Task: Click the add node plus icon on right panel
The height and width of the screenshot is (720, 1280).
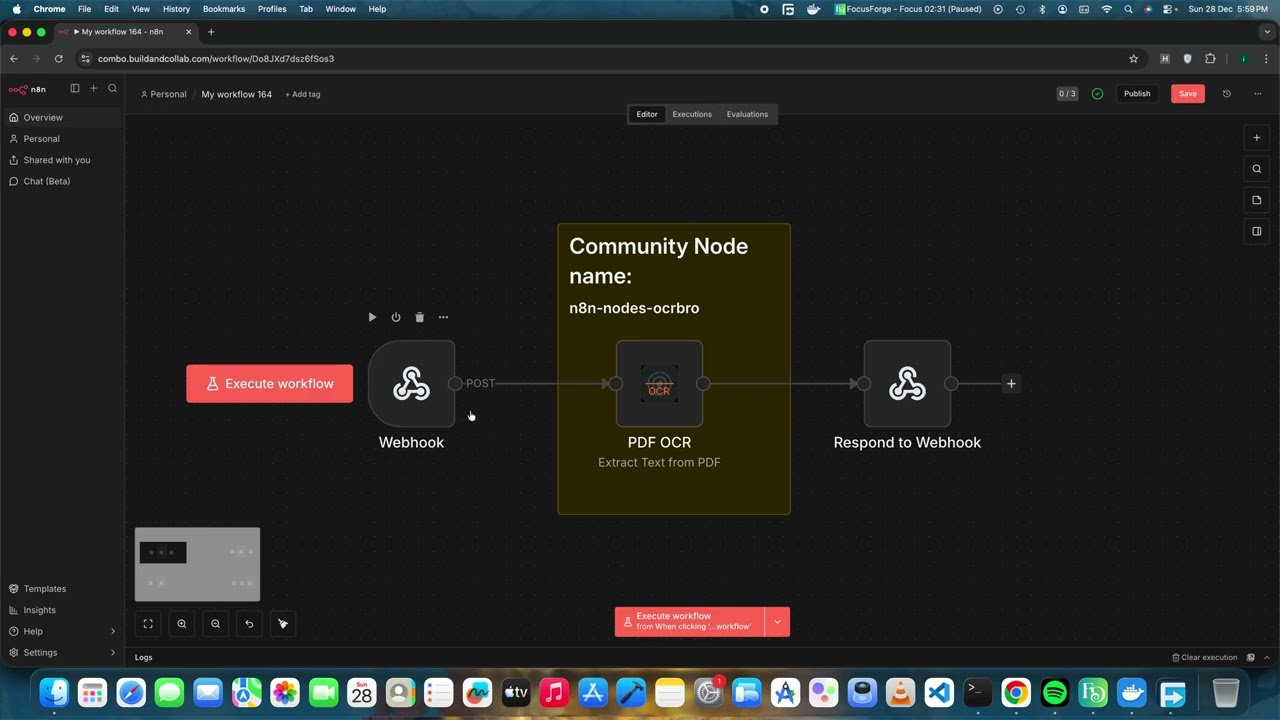Action: tap(1257, 138)
